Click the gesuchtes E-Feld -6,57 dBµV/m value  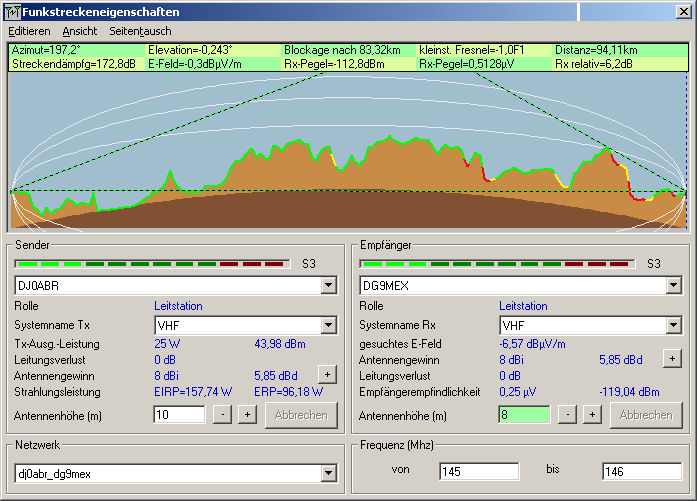coord(532,344)
